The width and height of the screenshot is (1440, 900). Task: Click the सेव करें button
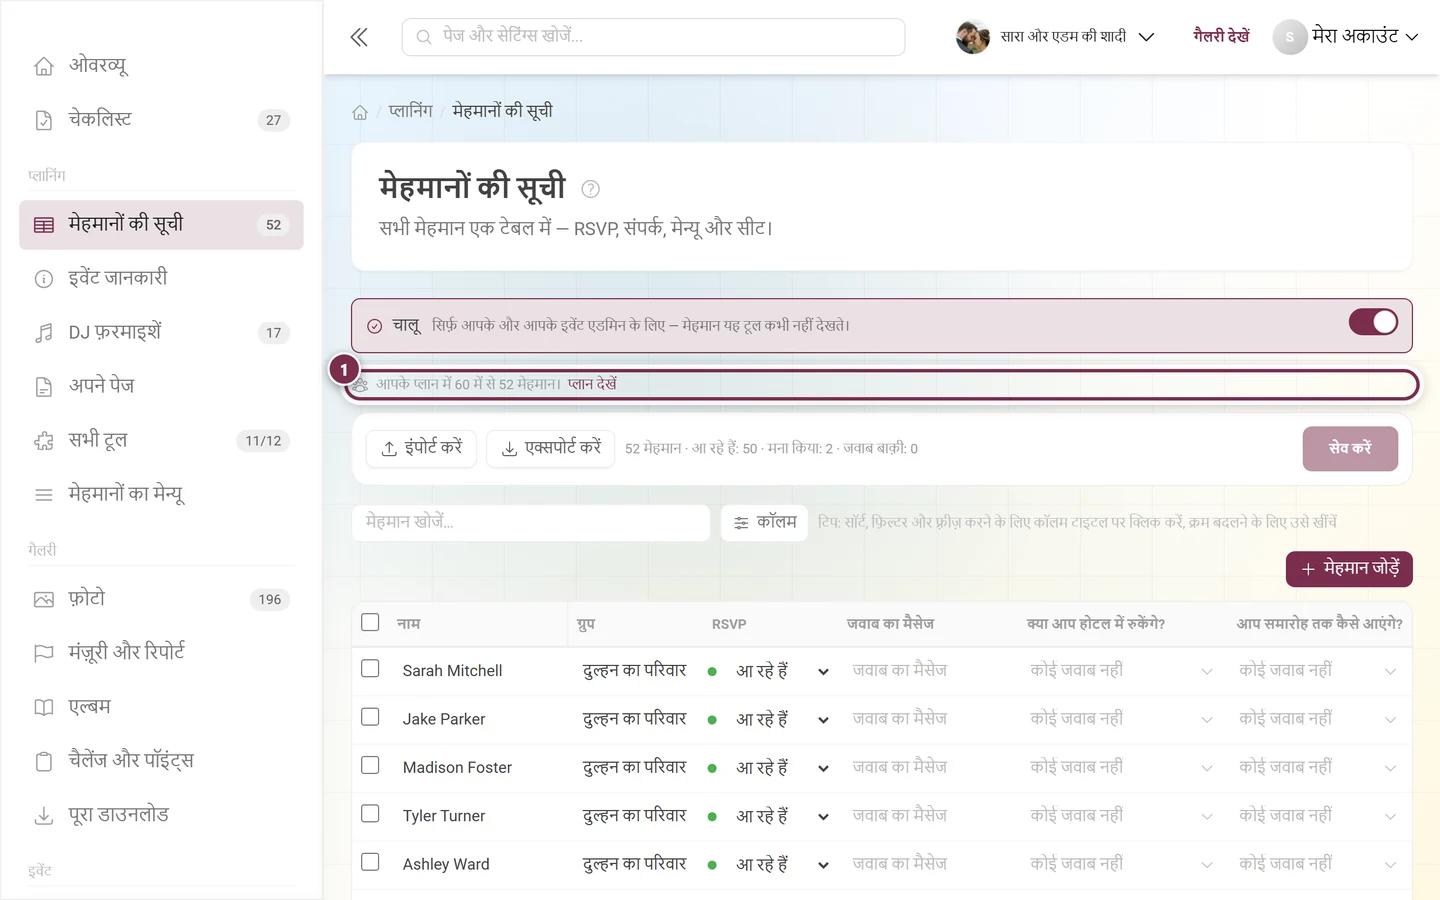coord(1350,449)
